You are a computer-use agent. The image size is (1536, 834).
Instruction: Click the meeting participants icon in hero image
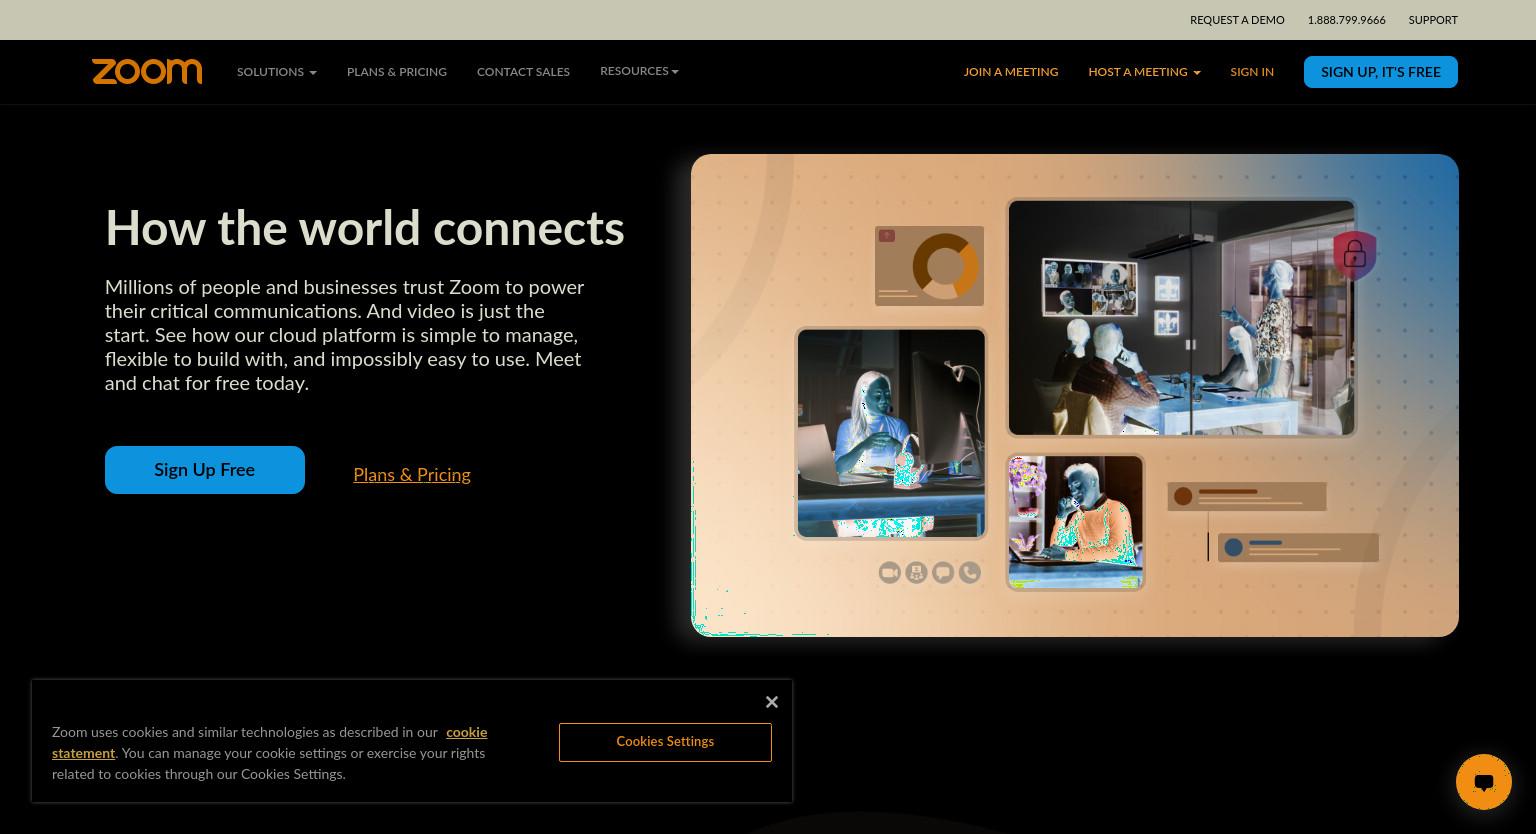[916, 572]
